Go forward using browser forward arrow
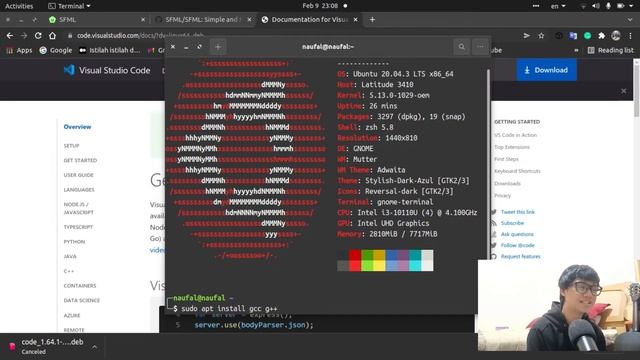The width and height of the screenshot is (640, 360). [24, 36]
